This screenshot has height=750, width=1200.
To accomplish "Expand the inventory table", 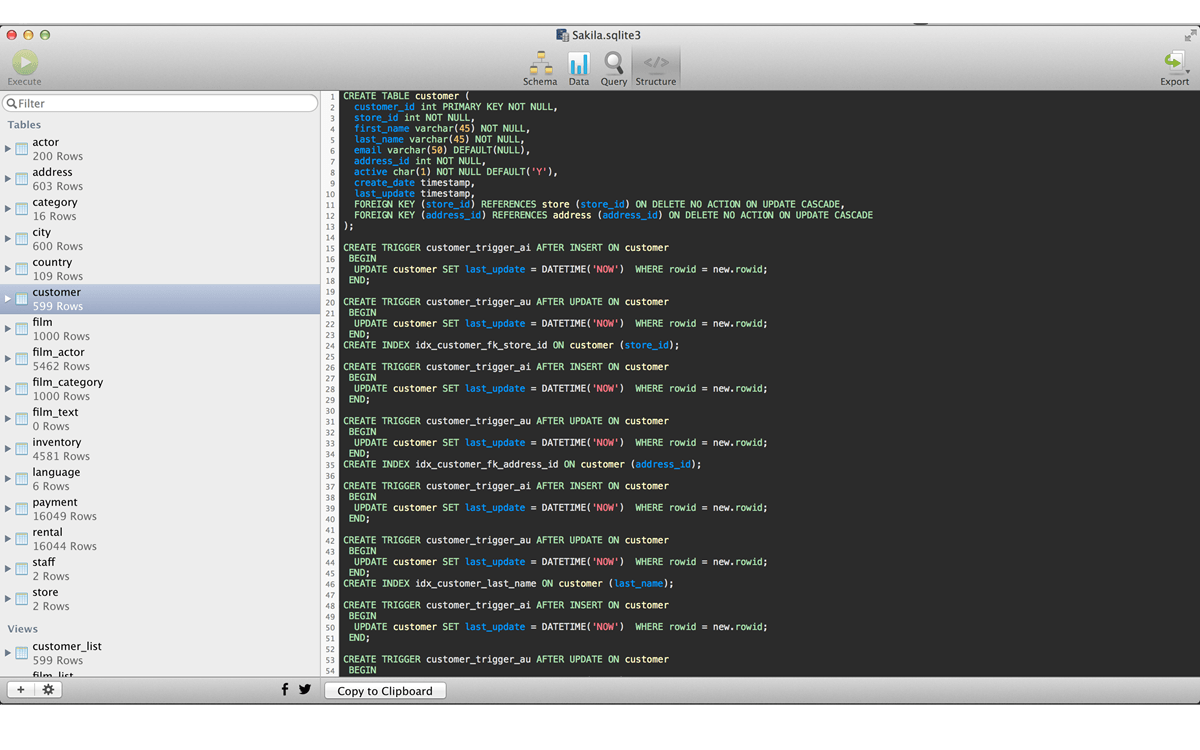I will [x=8, y=449].
